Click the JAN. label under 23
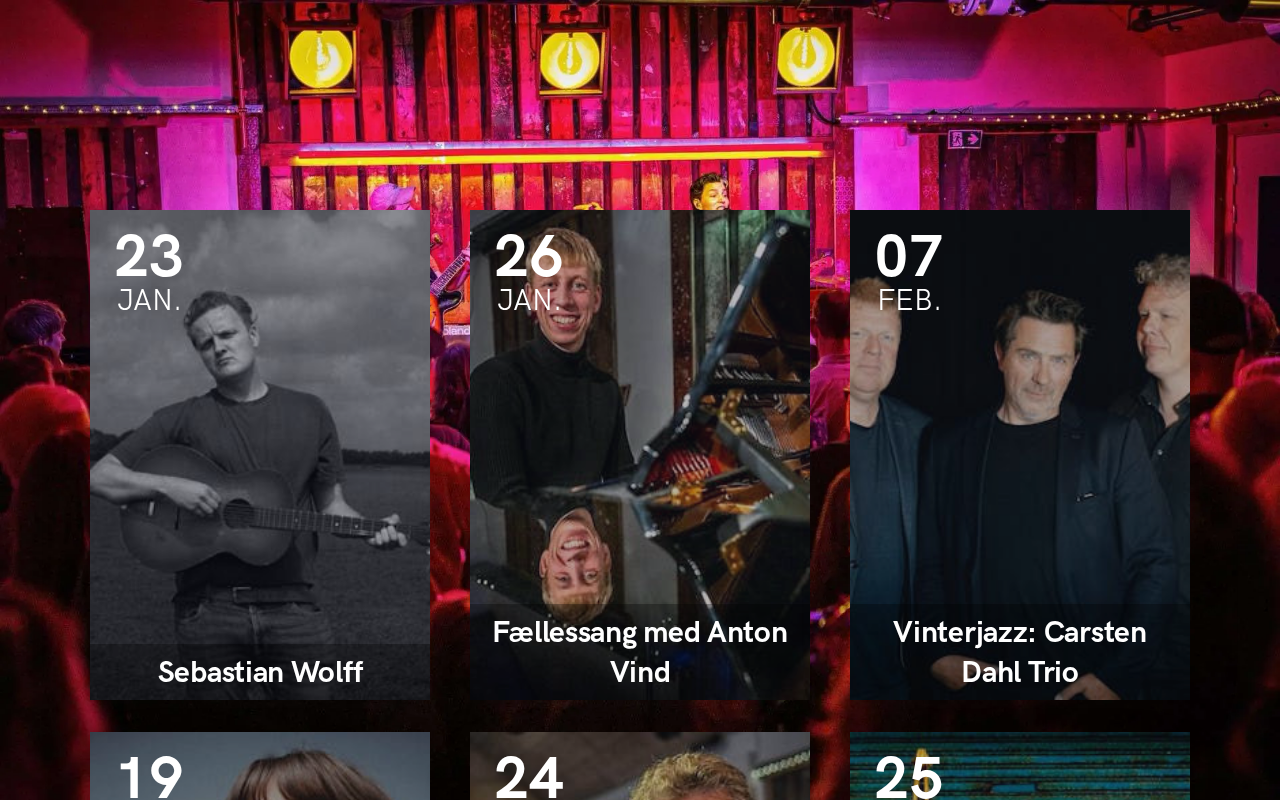The image size is (1280, 800). (149, 300)
